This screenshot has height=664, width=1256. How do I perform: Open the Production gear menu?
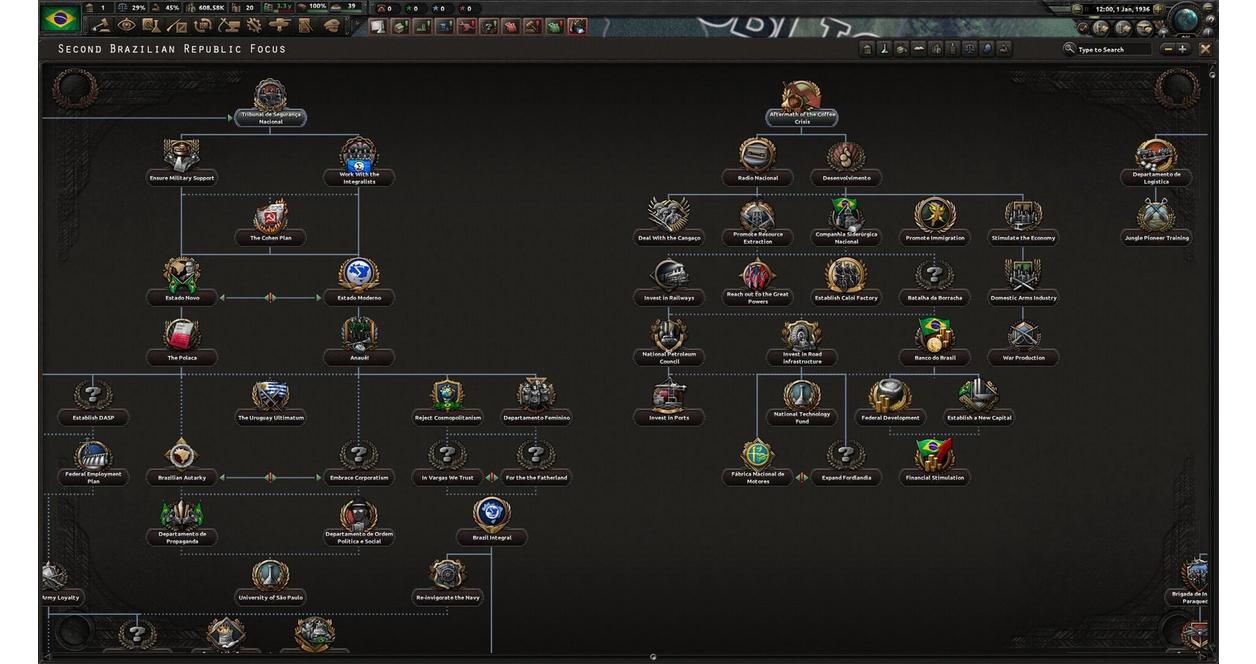pos(255,25)
